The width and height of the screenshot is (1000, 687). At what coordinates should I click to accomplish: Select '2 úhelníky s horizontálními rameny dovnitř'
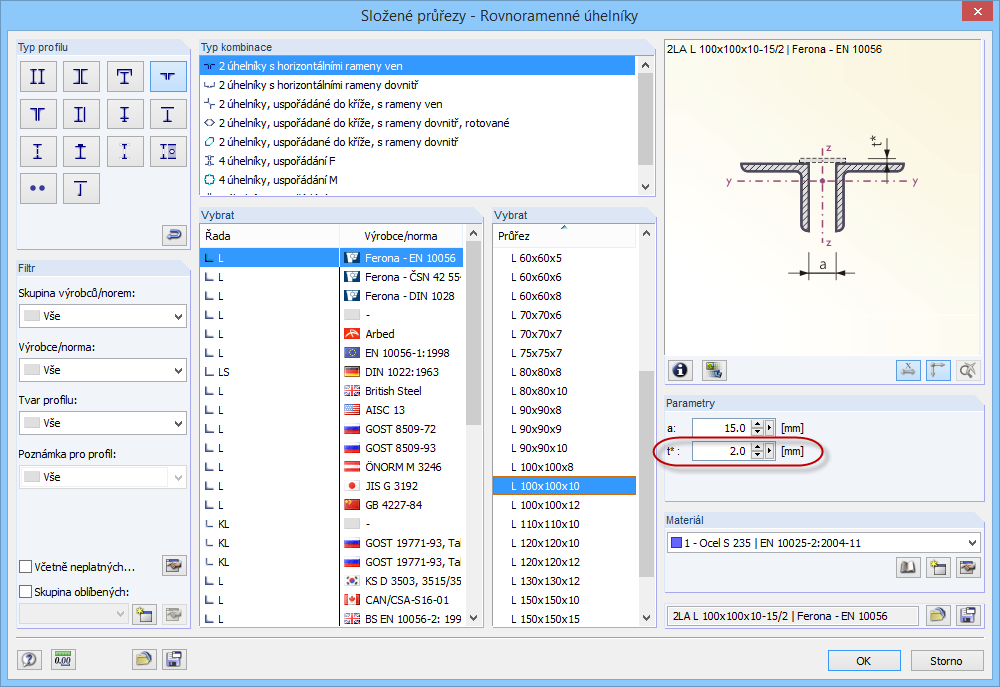coord(418,85)
